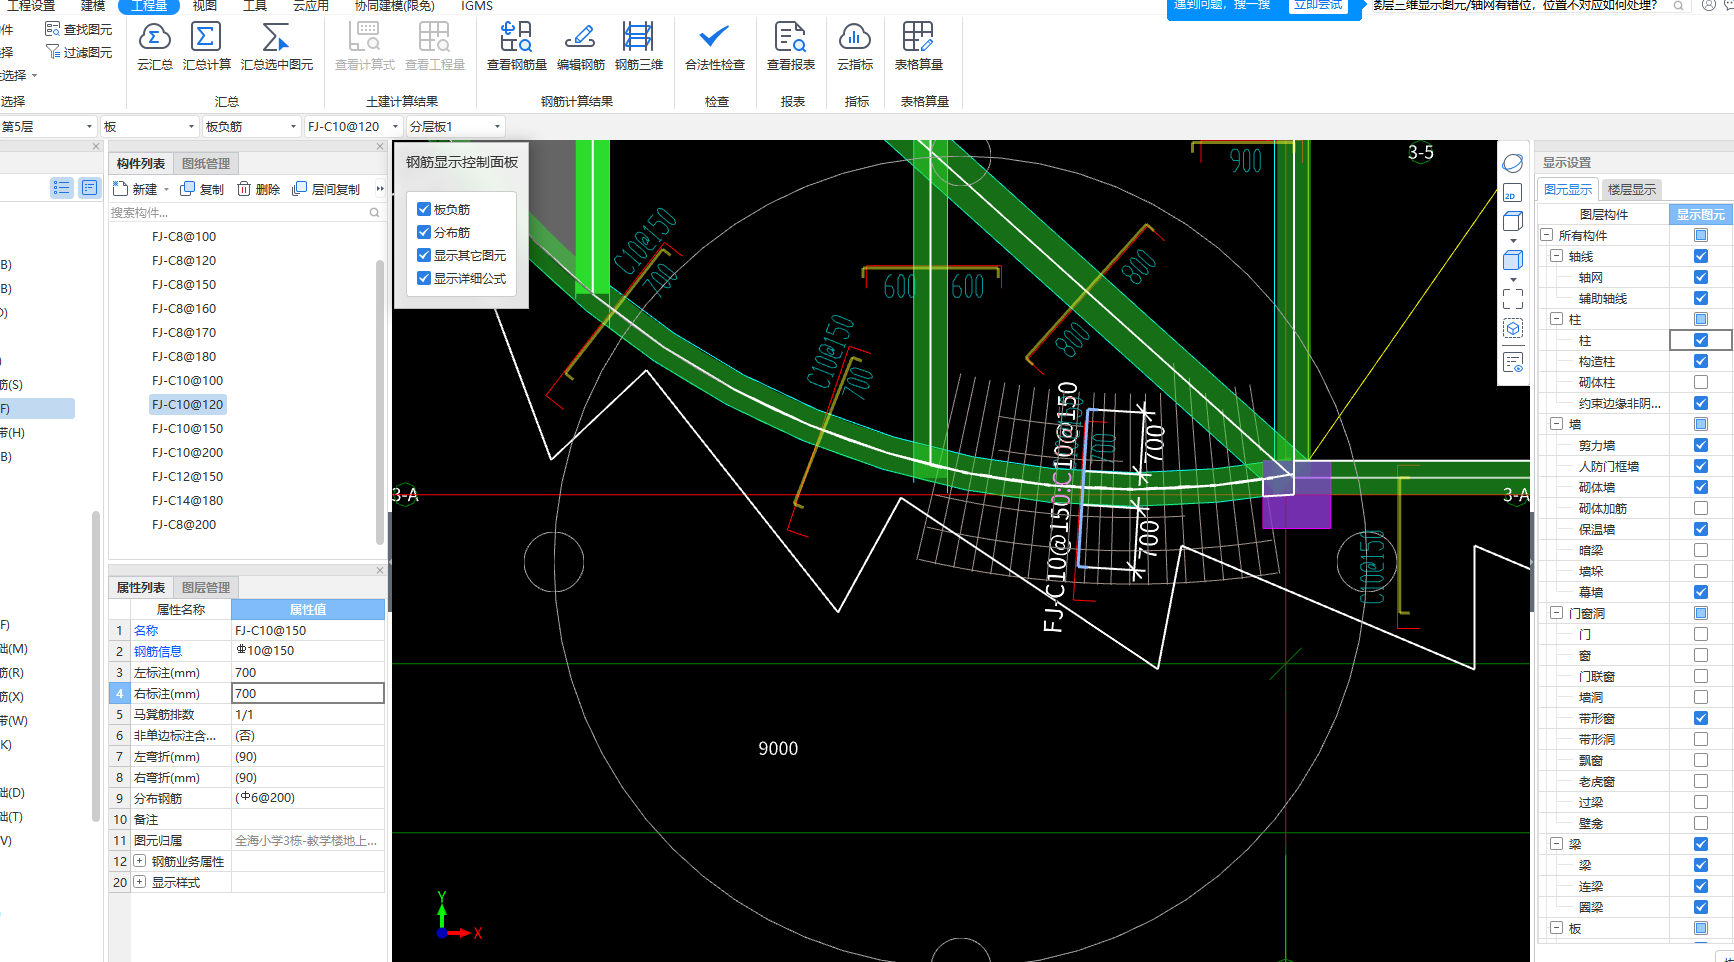Open the 表格算量 table calculation tool

918,46
